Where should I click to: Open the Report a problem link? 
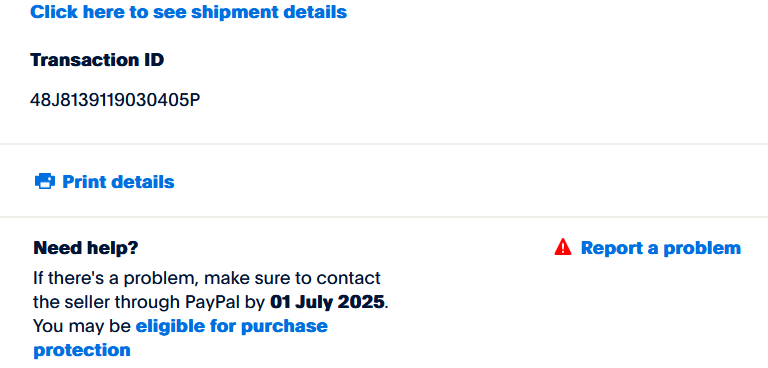(x=660, y=248)
